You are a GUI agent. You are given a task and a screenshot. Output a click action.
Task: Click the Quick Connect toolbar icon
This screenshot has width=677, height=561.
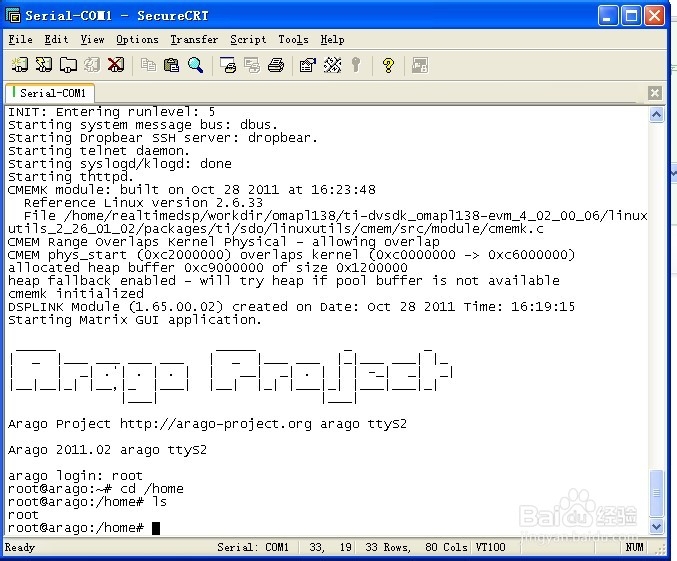(44, 65)
